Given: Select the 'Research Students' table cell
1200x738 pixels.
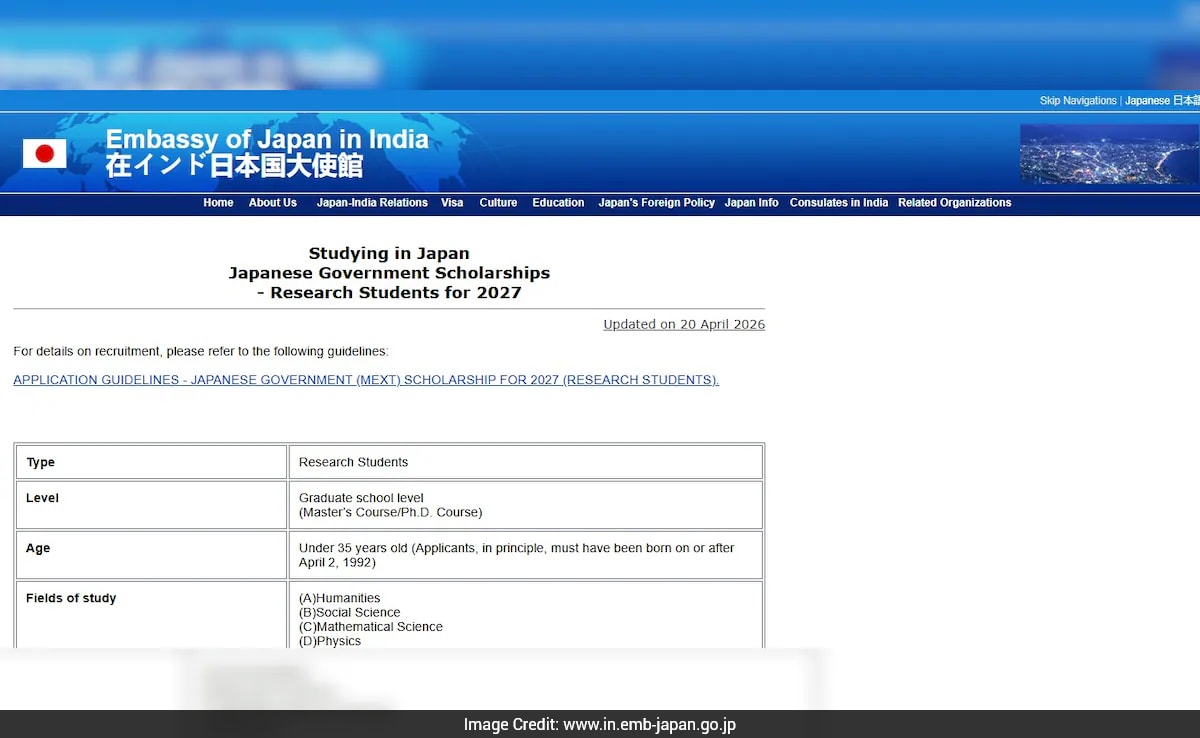Looking at the screenshot, I should 526,462.
